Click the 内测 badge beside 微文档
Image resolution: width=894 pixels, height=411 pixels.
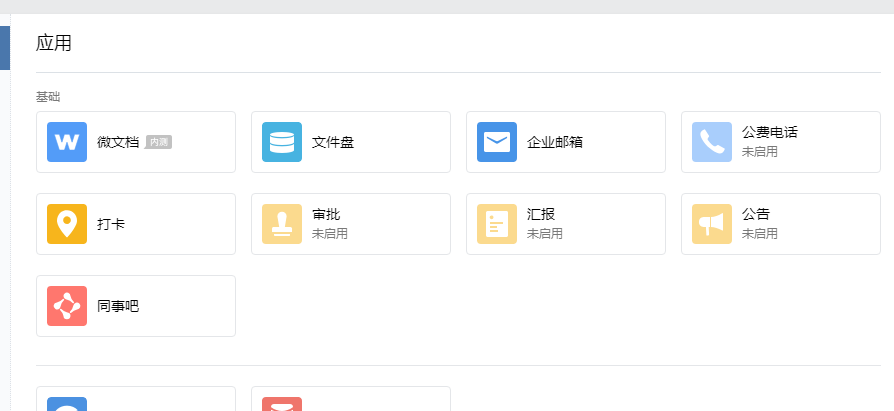click(159, 142)
